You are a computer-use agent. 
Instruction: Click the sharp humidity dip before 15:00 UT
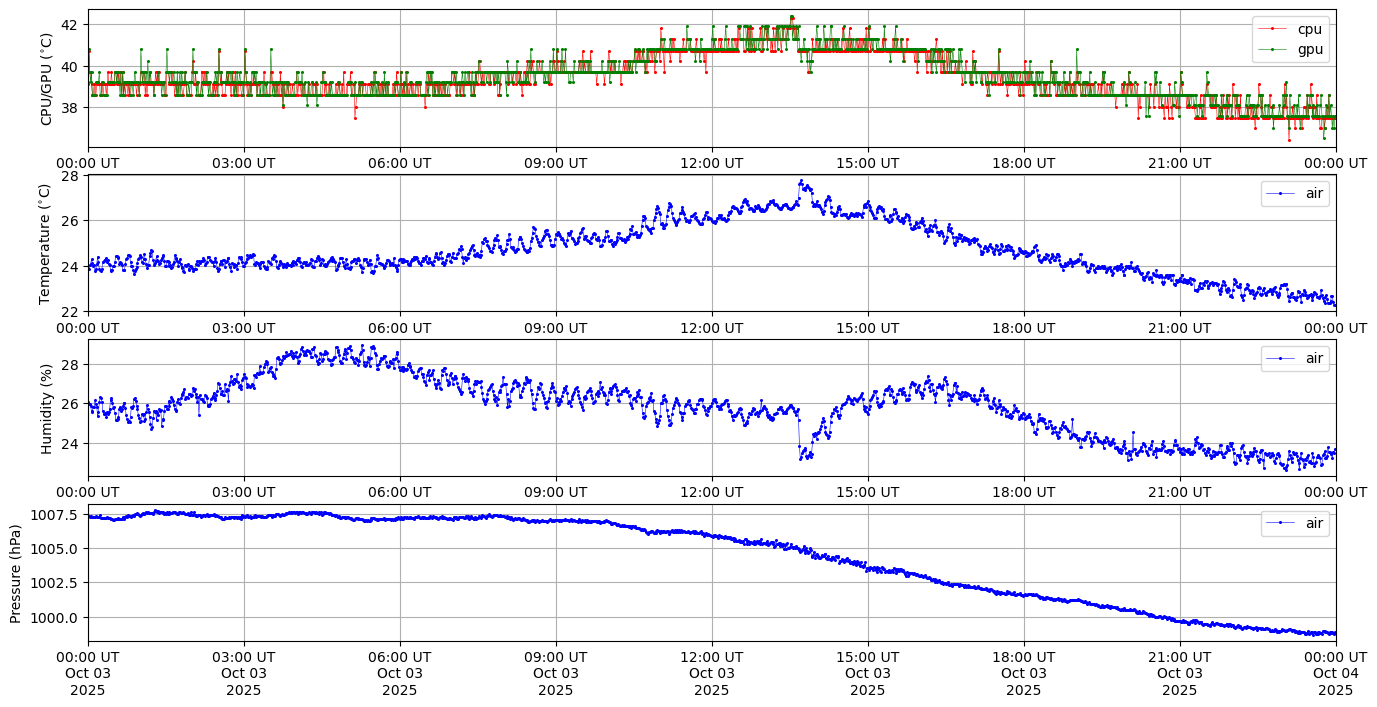point(803,456)
